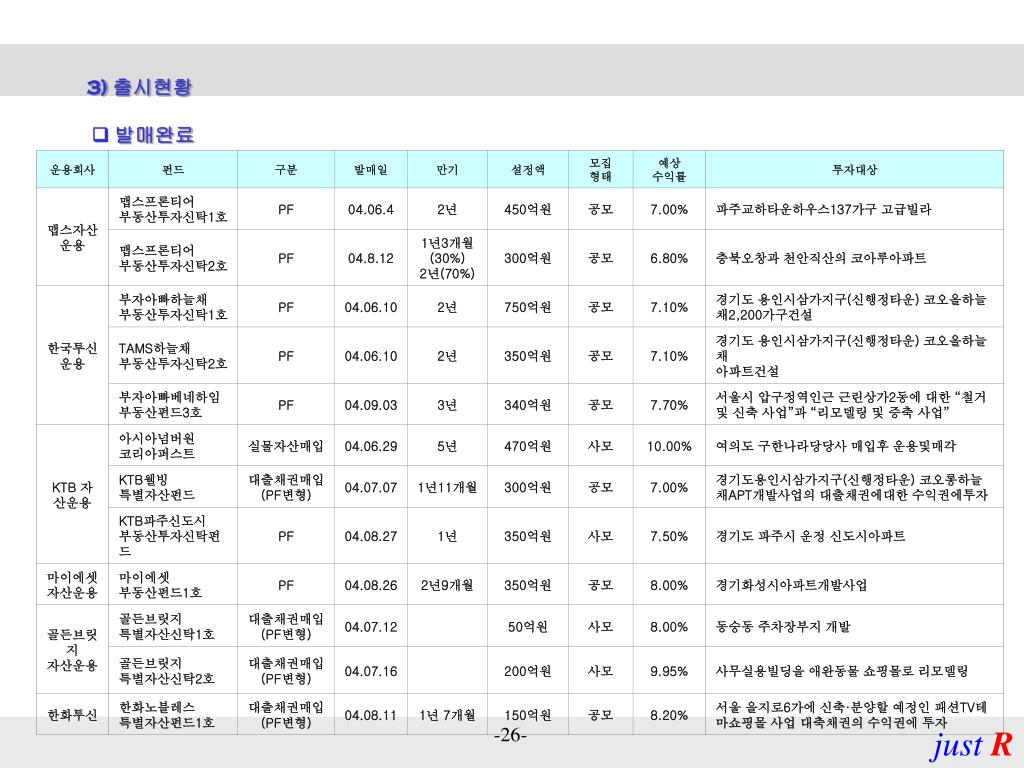
Task: Click fund '아시아넘버원 코리아퍼스트'
Action: 157,446
